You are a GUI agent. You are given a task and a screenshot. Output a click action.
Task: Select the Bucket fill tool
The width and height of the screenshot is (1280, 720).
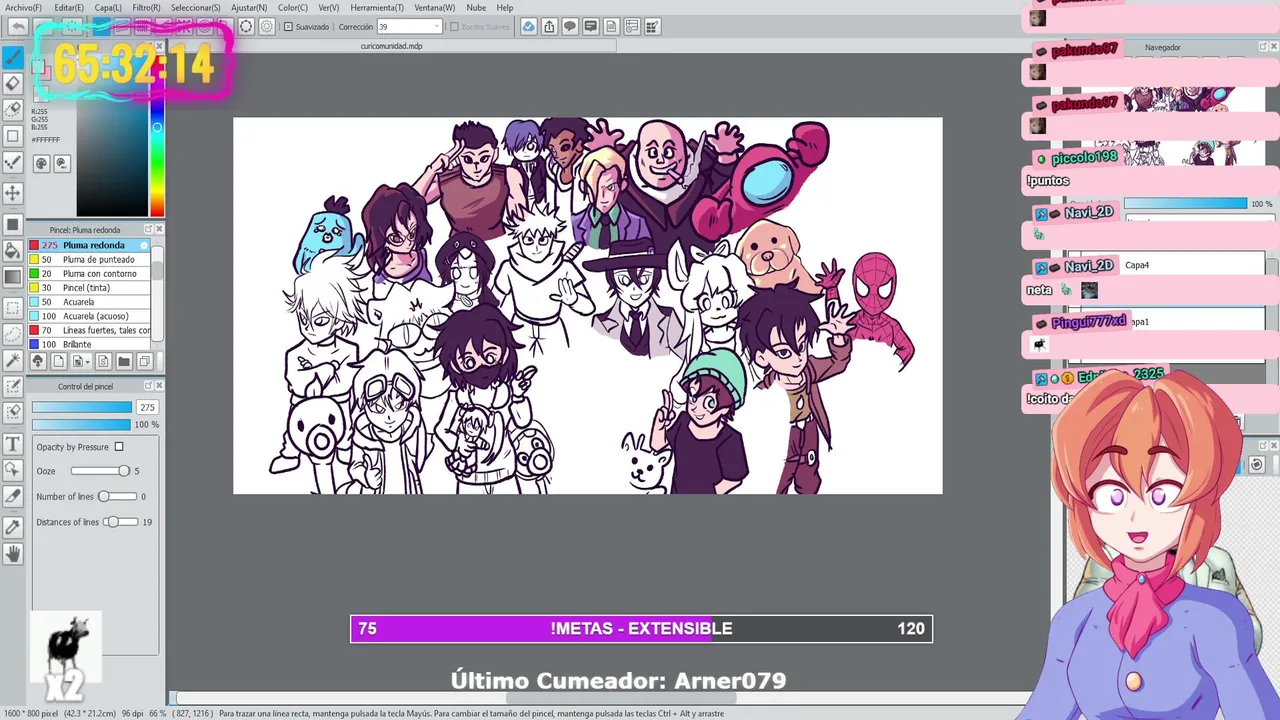(x=13, y=250)
